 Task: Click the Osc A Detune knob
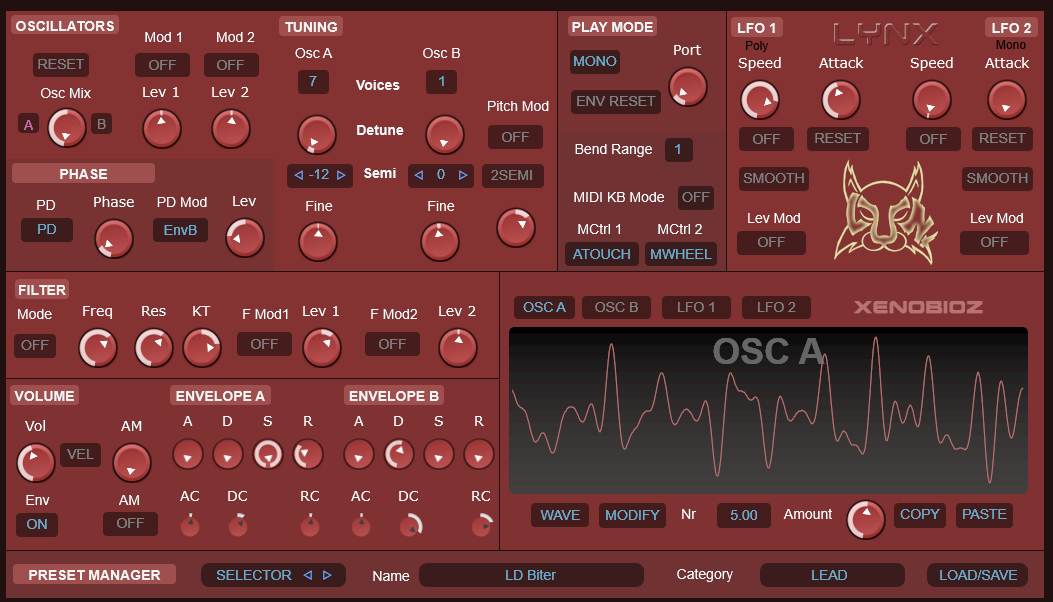[x=316, y=134]
